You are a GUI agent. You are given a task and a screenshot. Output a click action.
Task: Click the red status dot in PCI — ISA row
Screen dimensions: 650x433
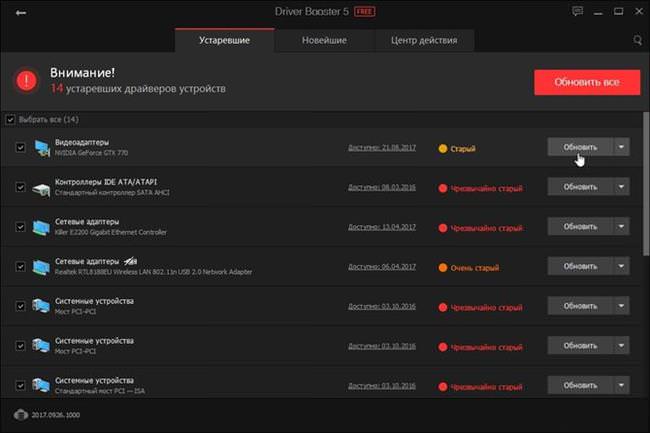[443, 387]
